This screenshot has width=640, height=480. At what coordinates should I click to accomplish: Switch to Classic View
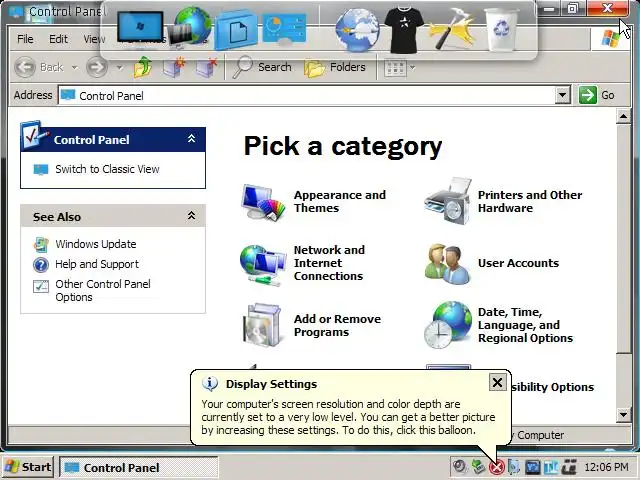107,169
